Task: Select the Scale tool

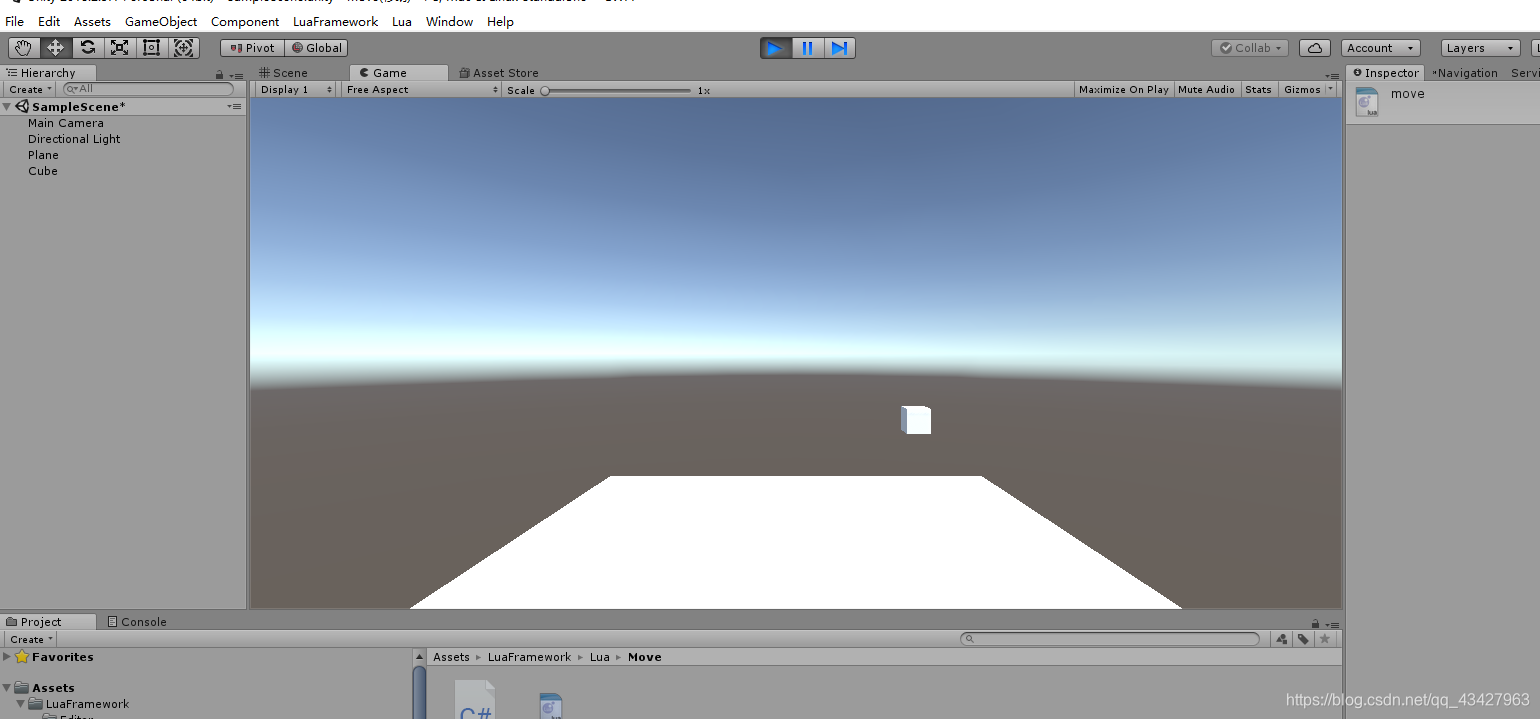Action: point(120,48)
